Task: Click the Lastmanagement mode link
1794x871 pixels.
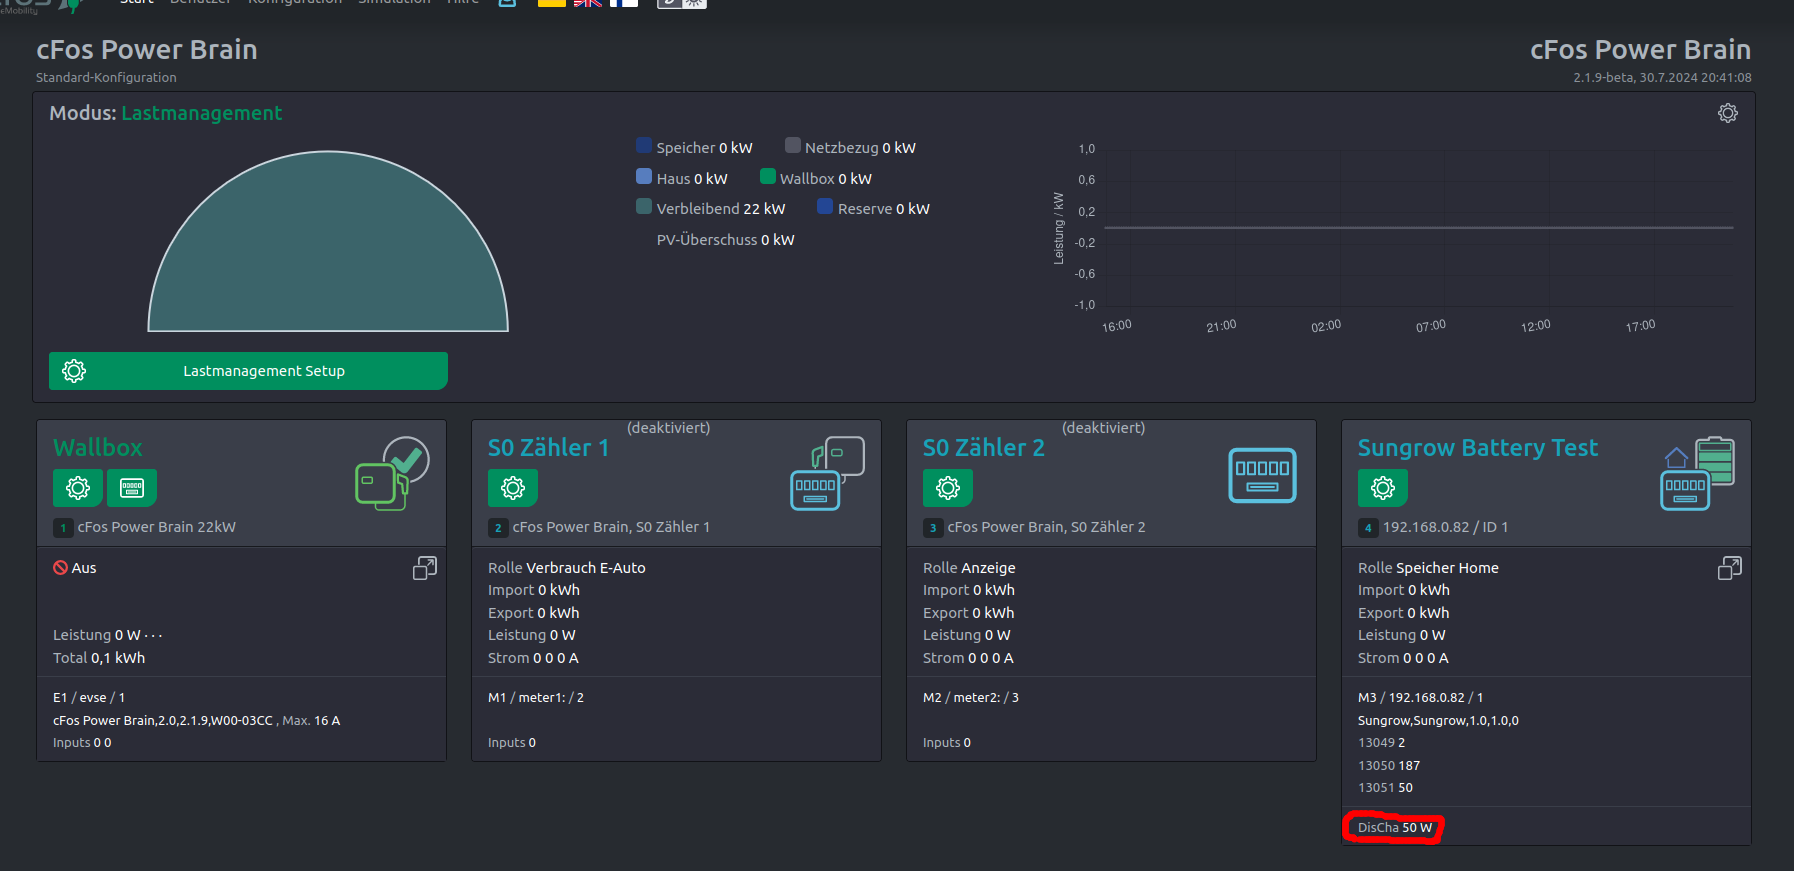Action: 202,113
